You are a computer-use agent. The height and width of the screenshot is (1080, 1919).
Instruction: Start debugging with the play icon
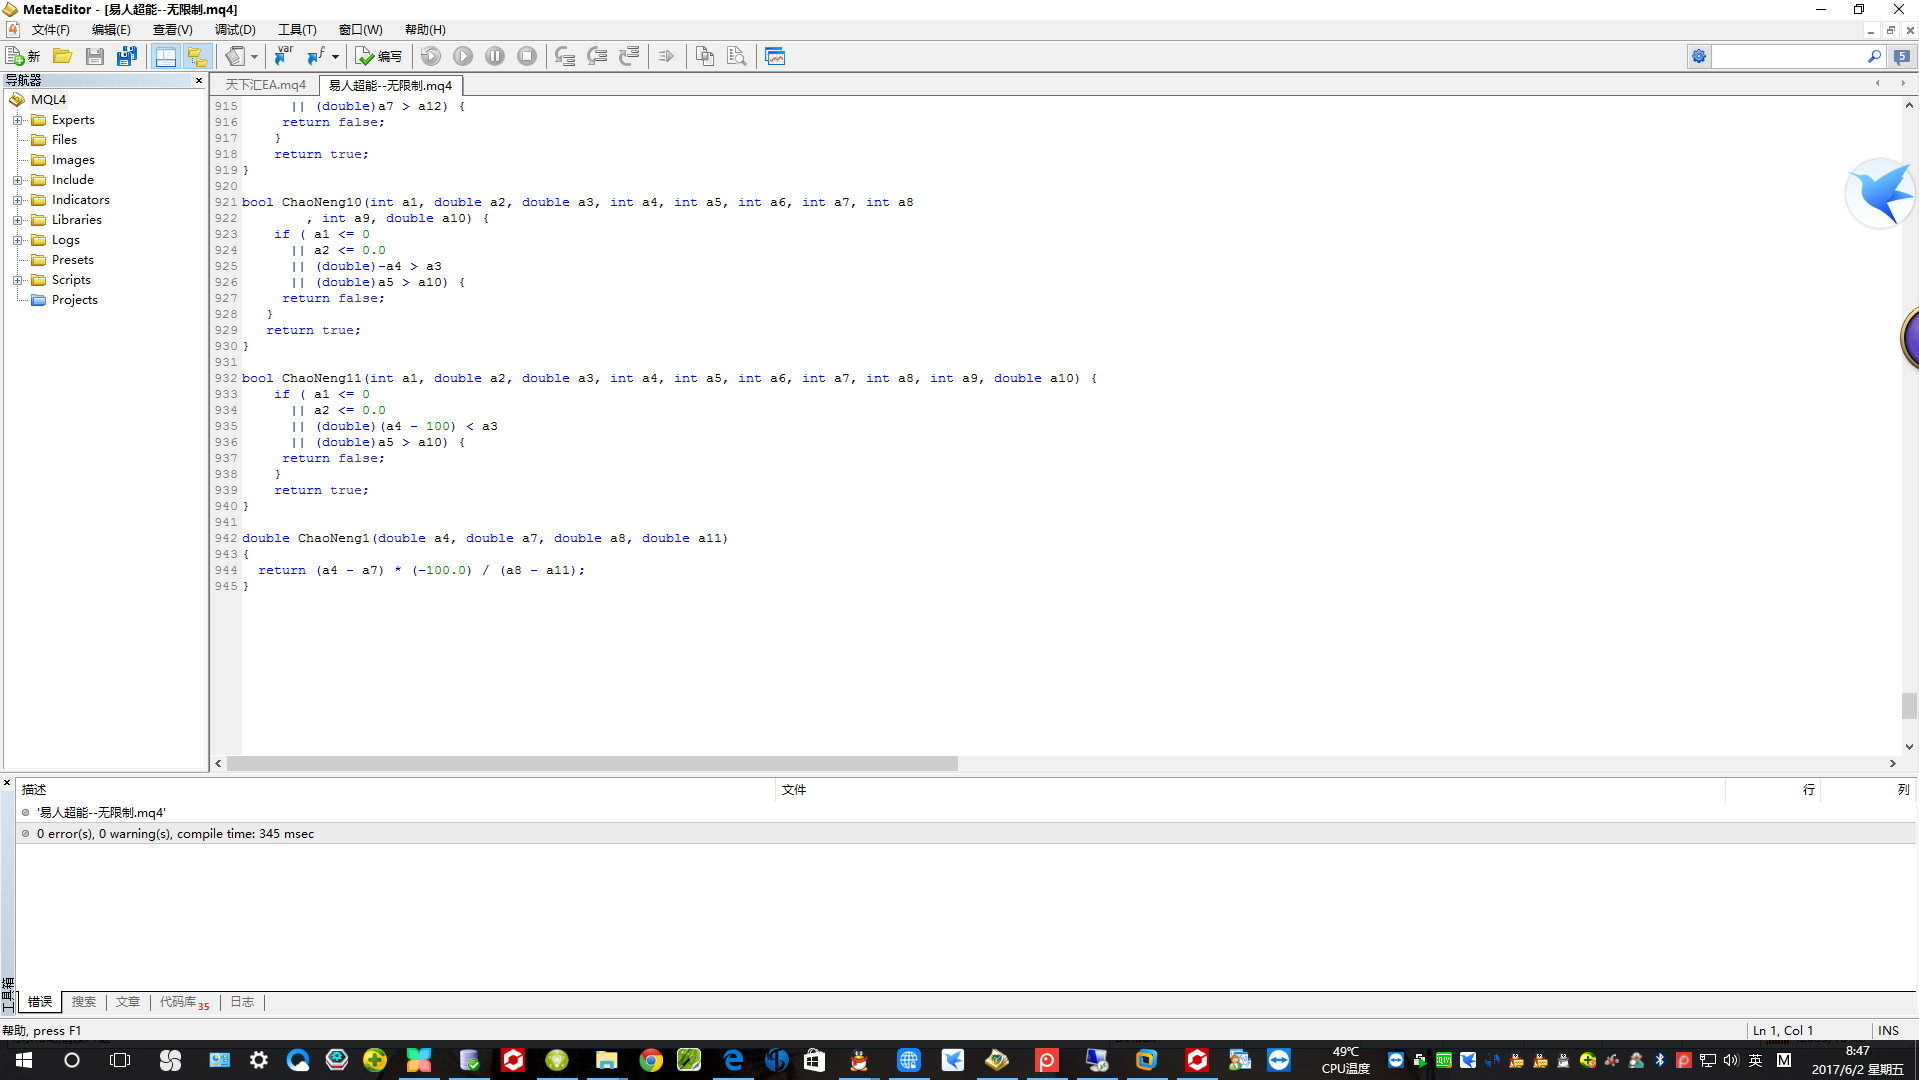[463, 56]
